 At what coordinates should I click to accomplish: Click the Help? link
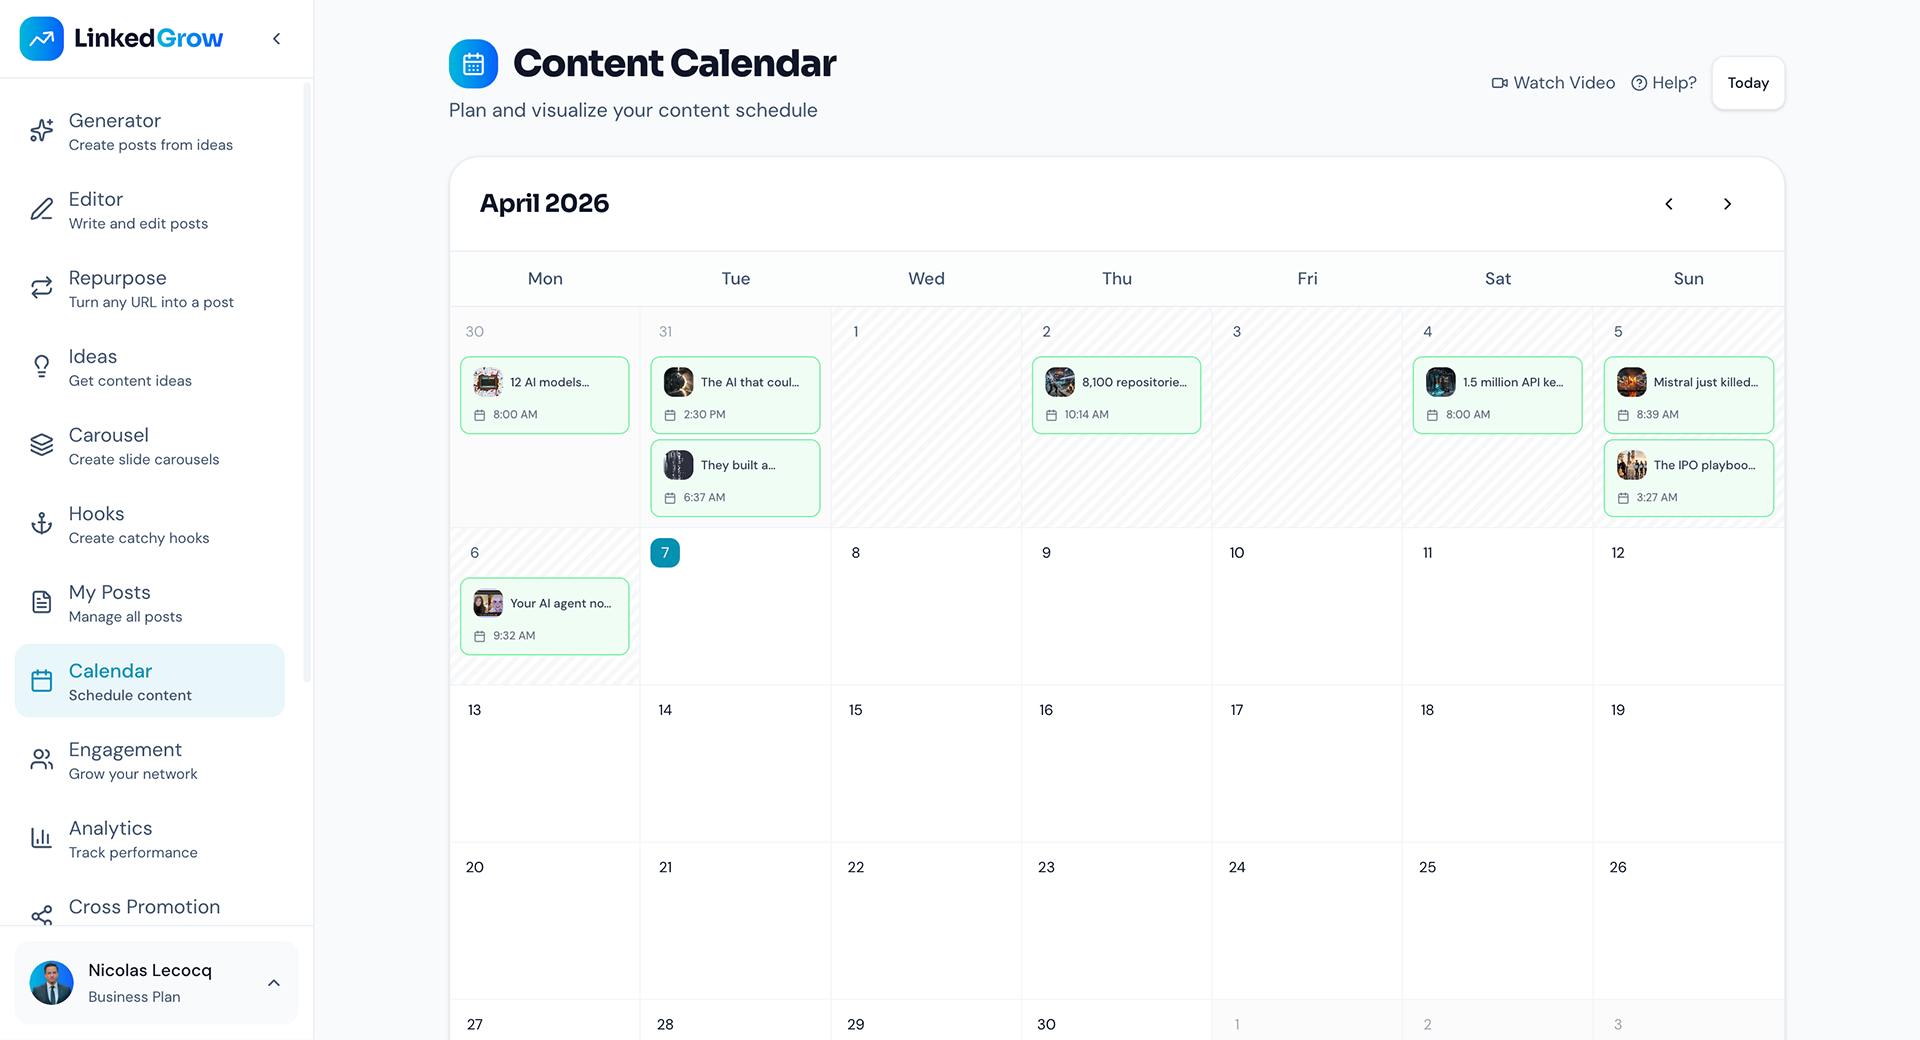pos(1664,83)
